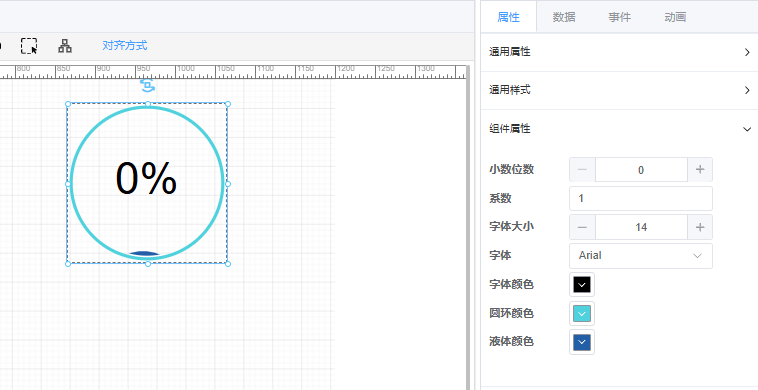Open the 液体颜色 blue color picker

click(x=582, y=342)
